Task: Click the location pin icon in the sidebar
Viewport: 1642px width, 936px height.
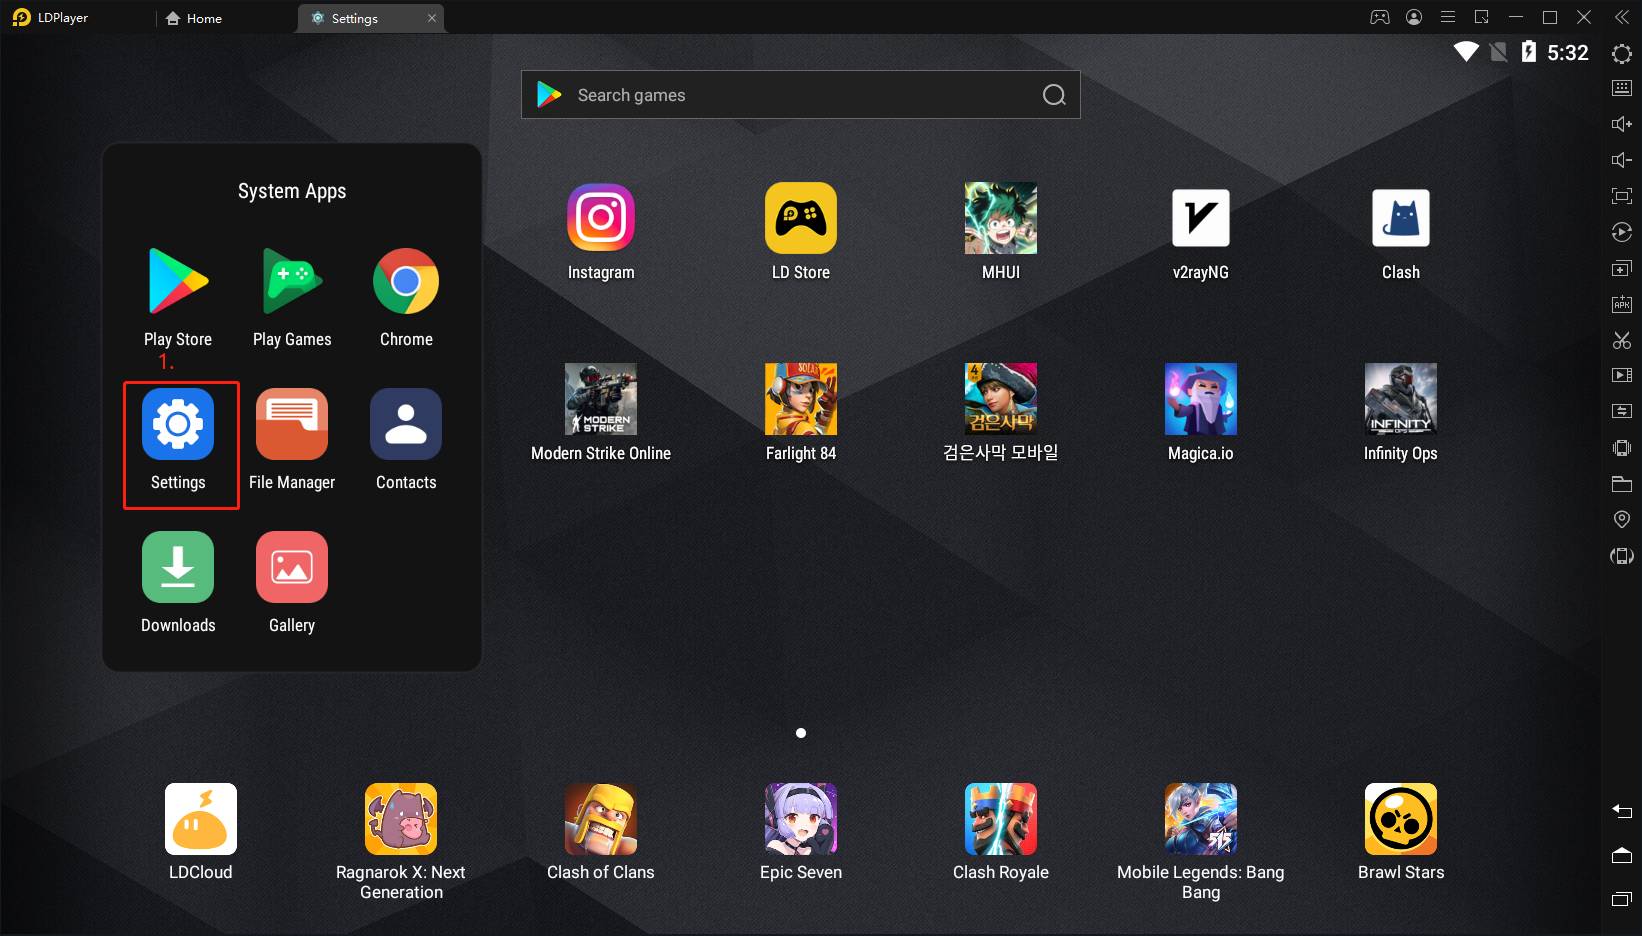Action: pos(1622,519)
